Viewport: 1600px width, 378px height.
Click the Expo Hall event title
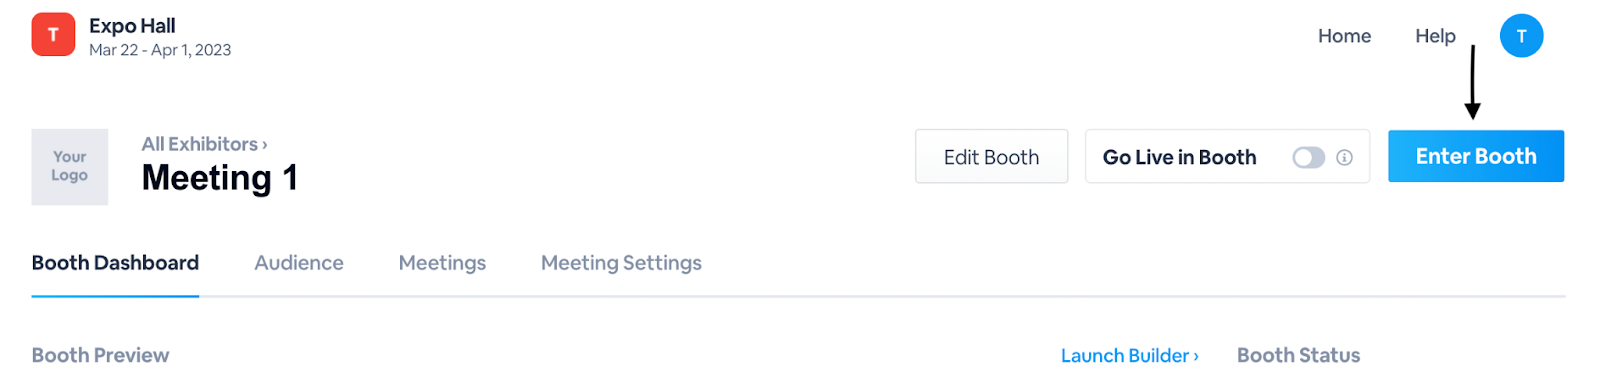point(132,26)
